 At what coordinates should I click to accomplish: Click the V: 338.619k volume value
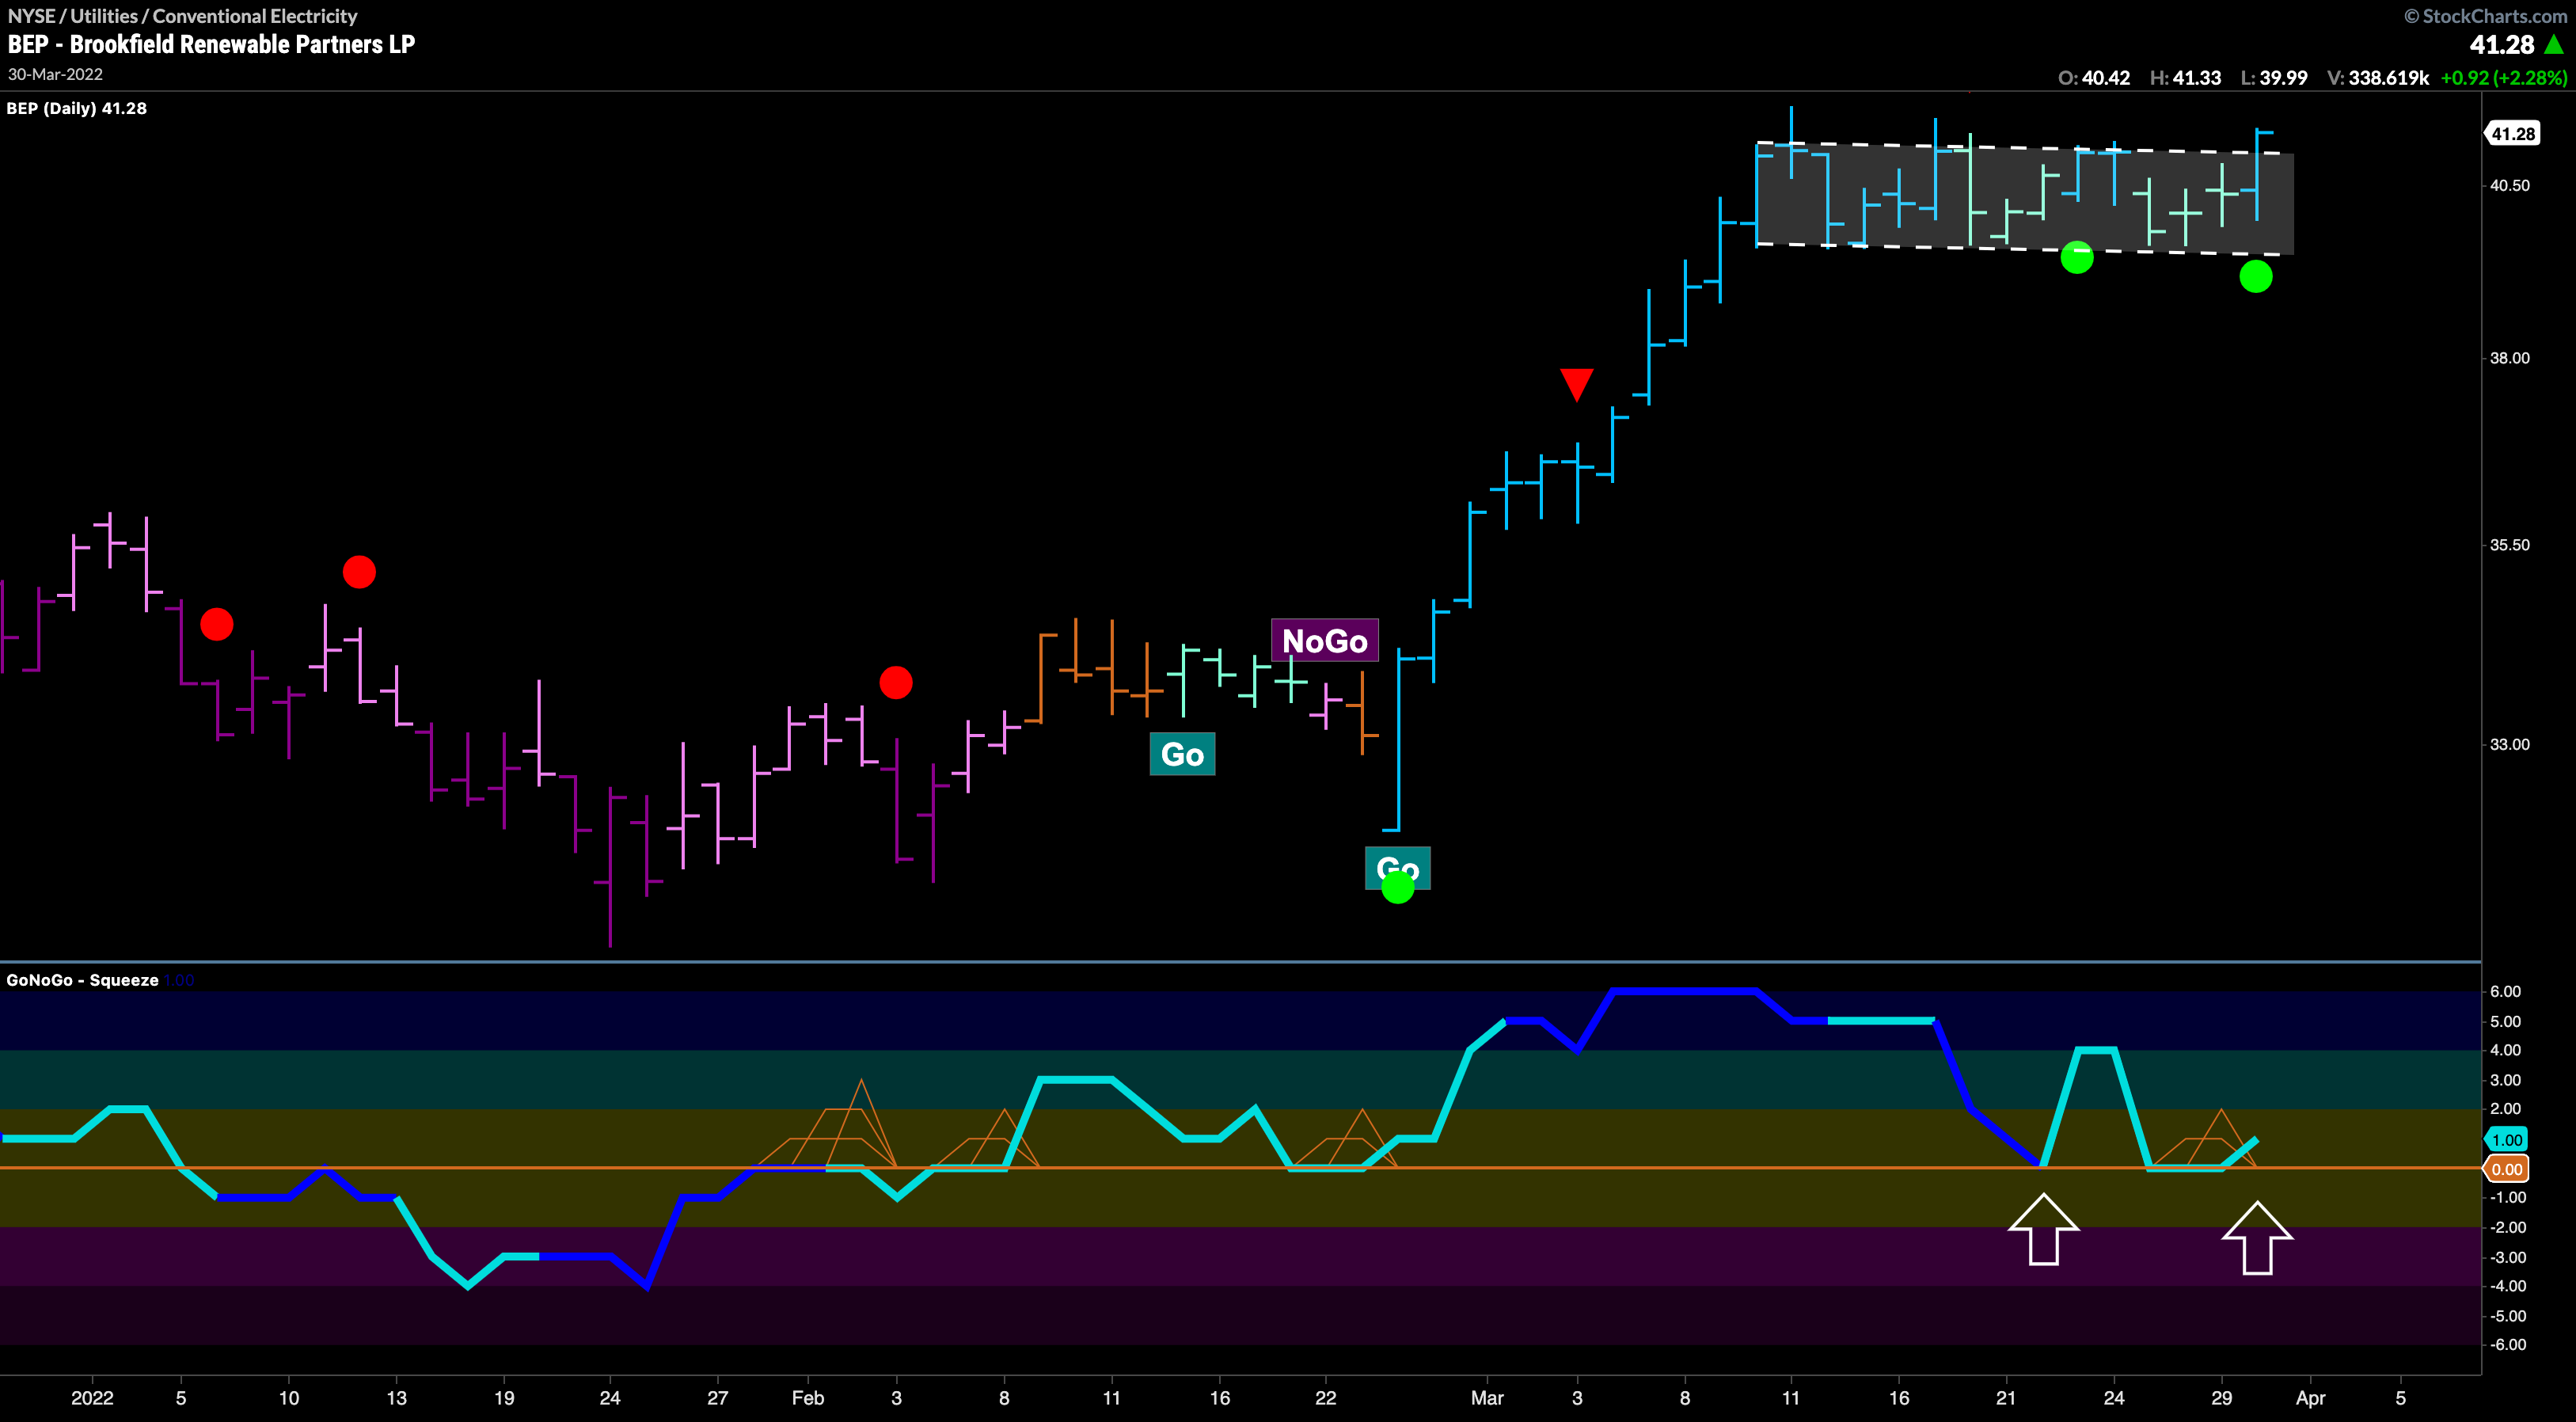tap(2378, 78)
